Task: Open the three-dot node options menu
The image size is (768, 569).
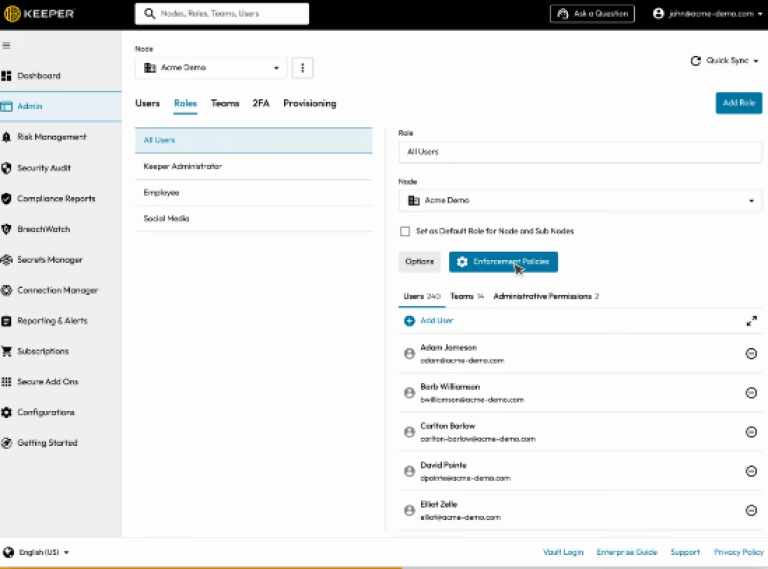Action: click(x=303, y=67)
